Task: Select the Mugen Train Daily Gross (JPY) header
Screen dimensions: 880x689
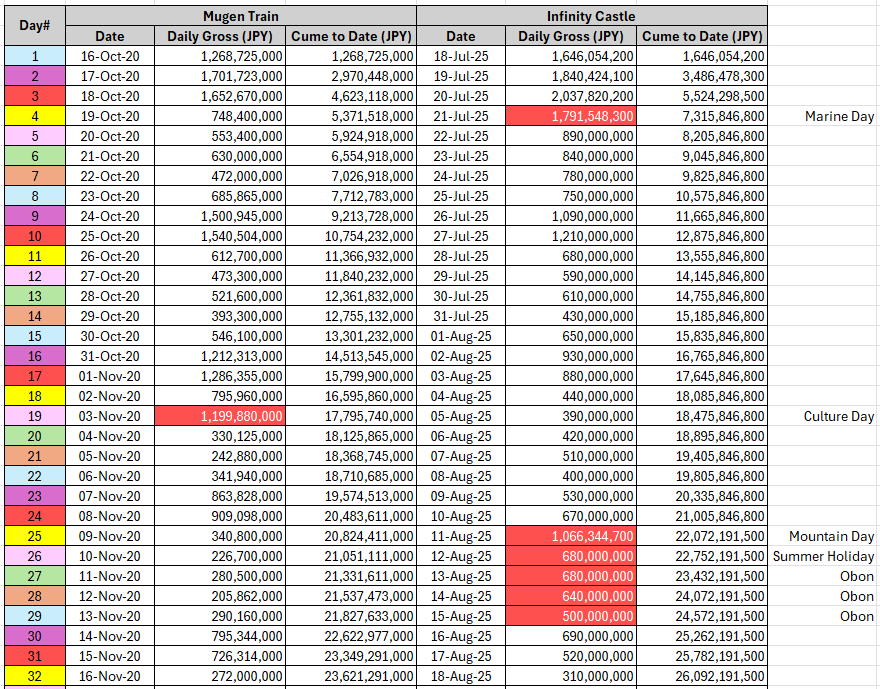Action: (220, 36)
